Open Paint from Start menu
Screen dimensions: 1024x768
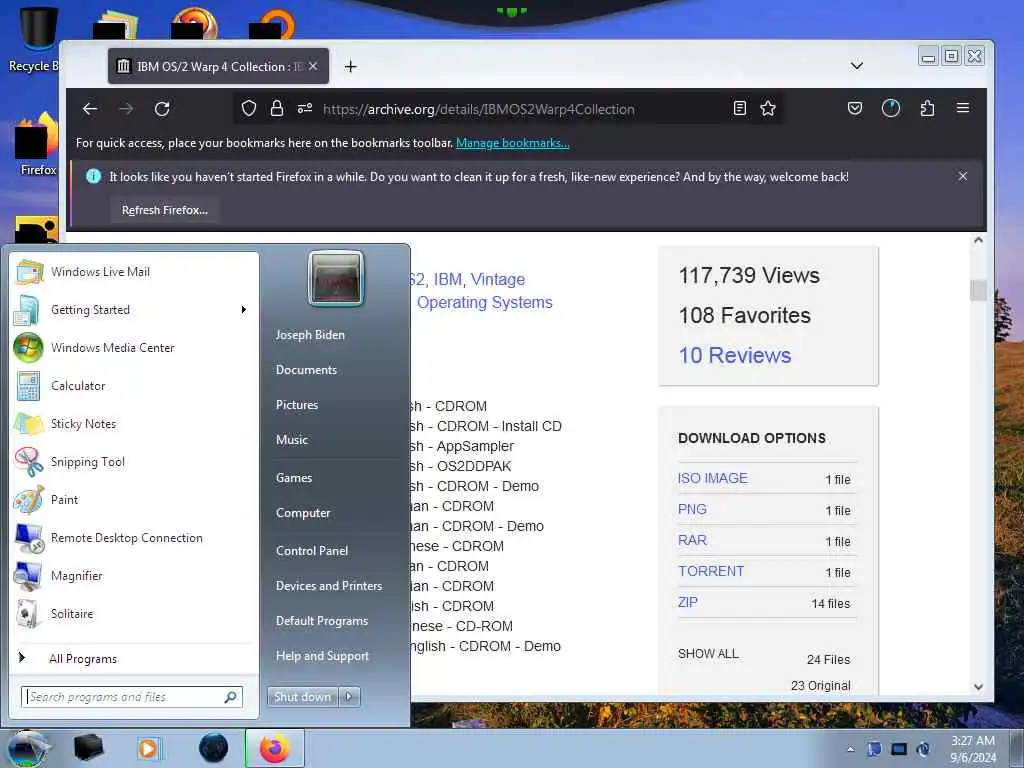click(135, 500)
